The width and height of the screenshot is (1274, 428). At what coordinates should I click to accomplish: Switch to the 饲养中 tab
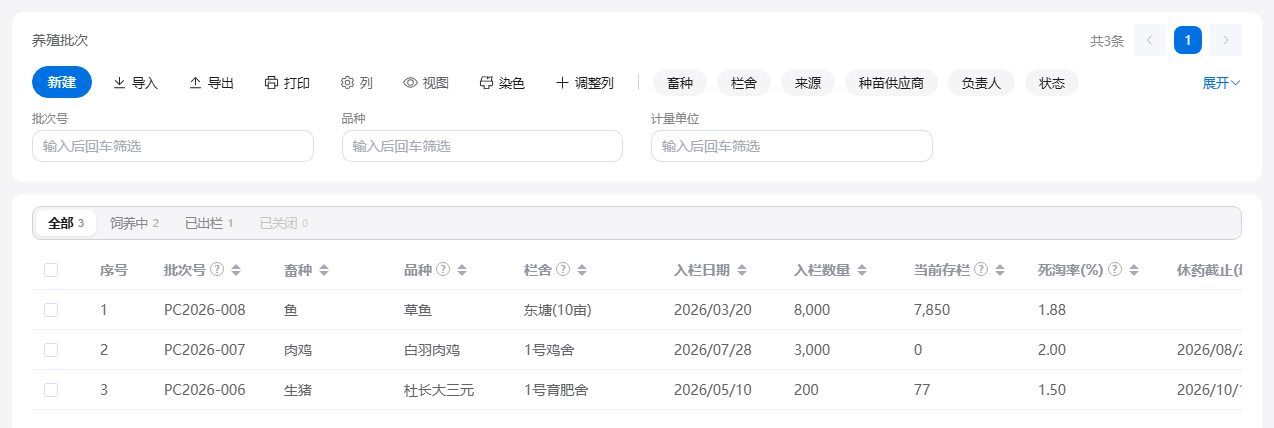(135, 223)
